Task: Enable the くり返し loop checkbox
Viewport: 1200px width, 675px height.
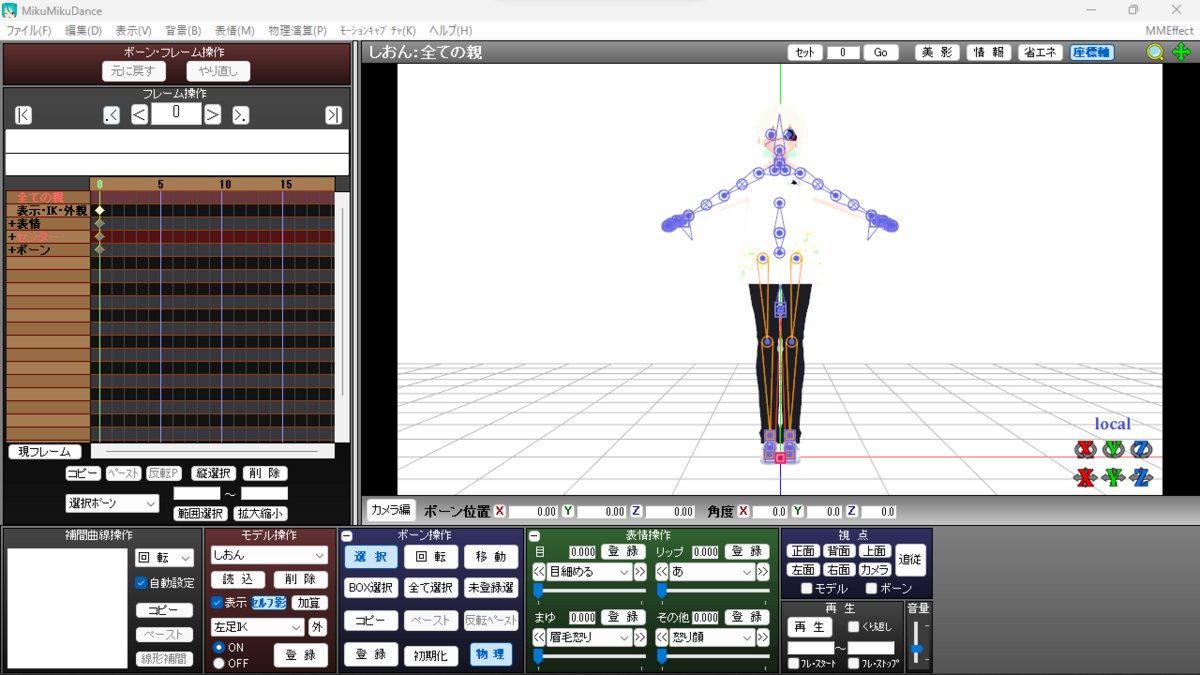Action: (853, 627)
